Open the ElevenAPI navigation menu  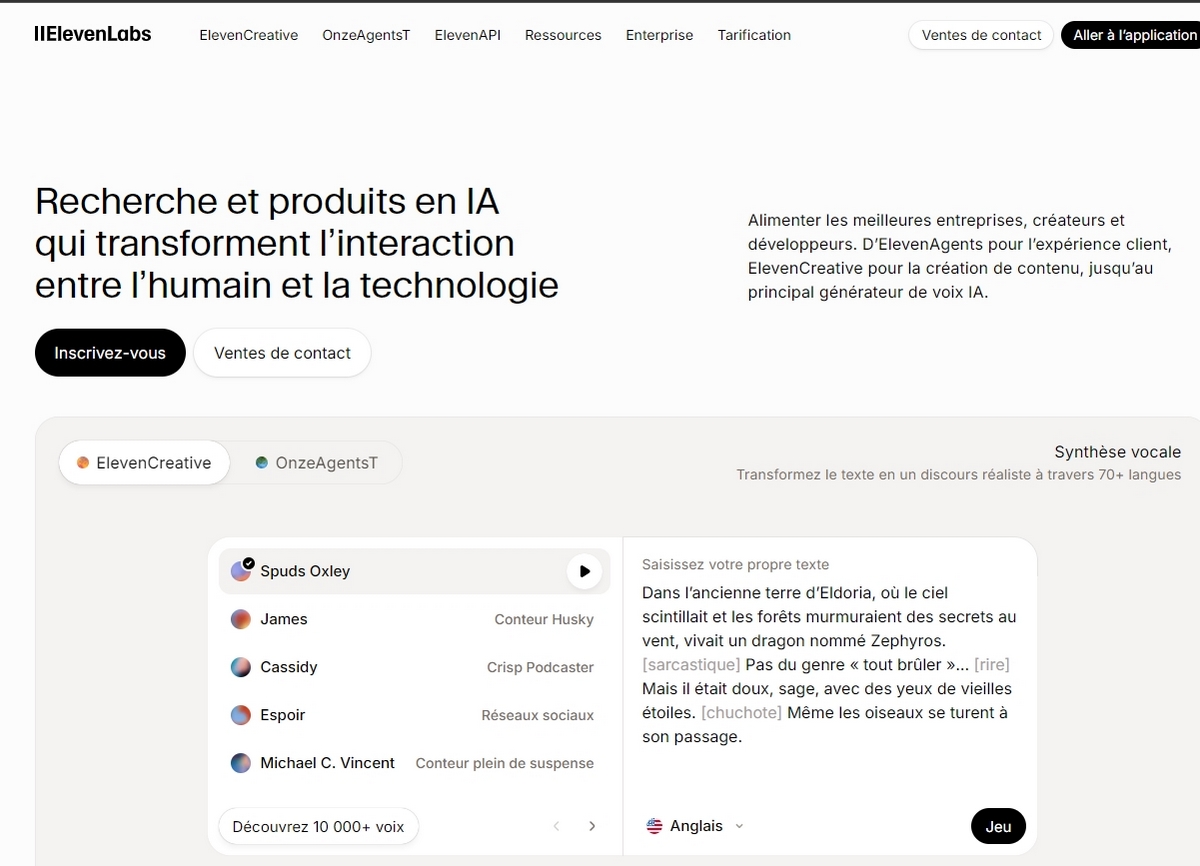point(467,35)
